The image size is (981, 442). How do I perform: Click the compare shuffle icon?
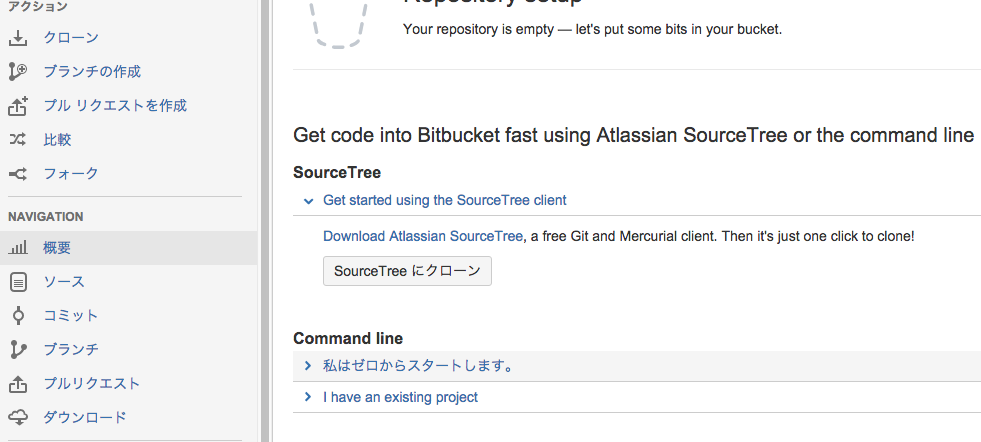tap(18, 140)
